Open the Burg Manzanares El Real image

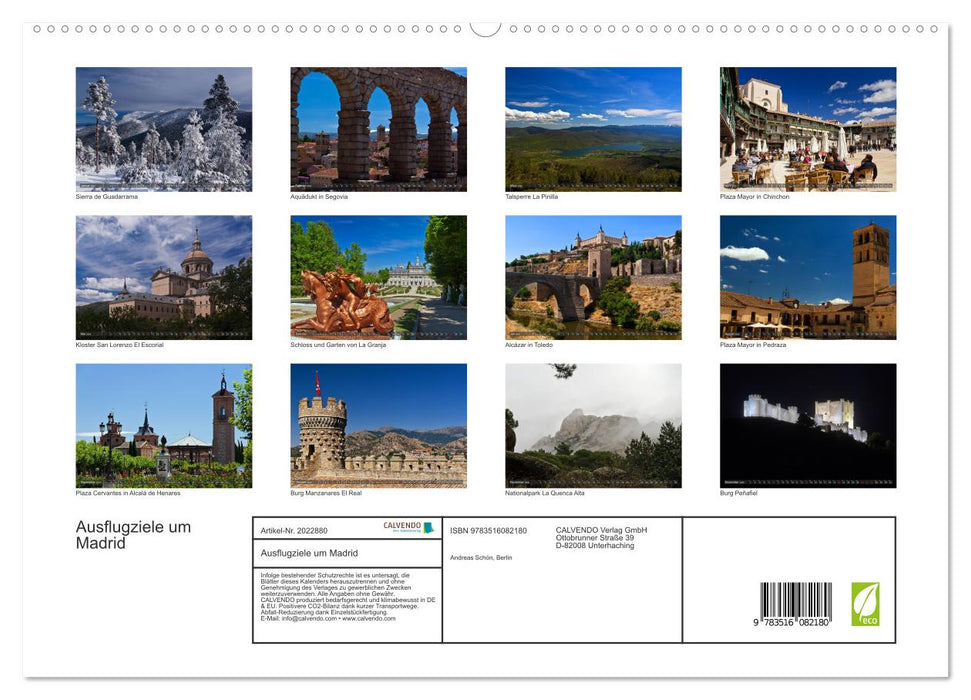point(378,424)
